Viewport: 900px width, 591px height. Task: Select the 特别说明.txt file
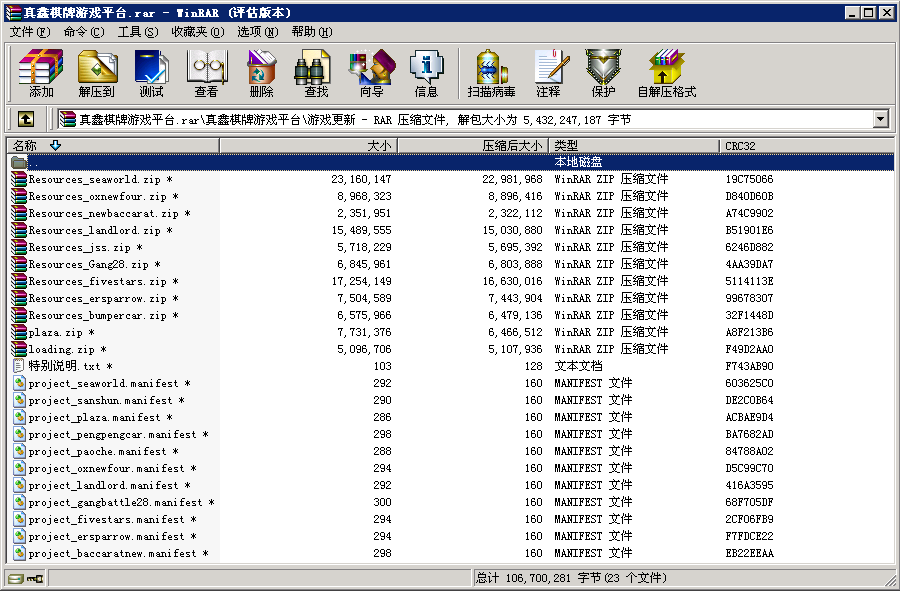click(63, 367)
